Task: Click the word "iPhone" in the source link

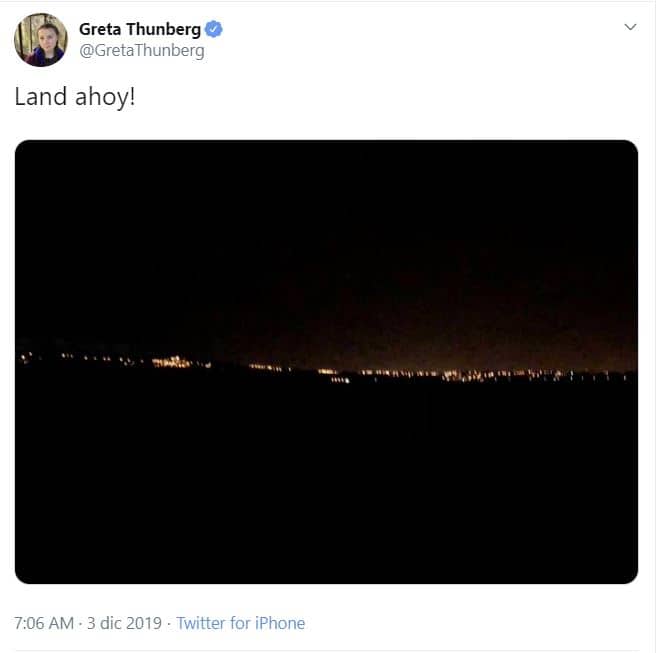Action: 279,623
